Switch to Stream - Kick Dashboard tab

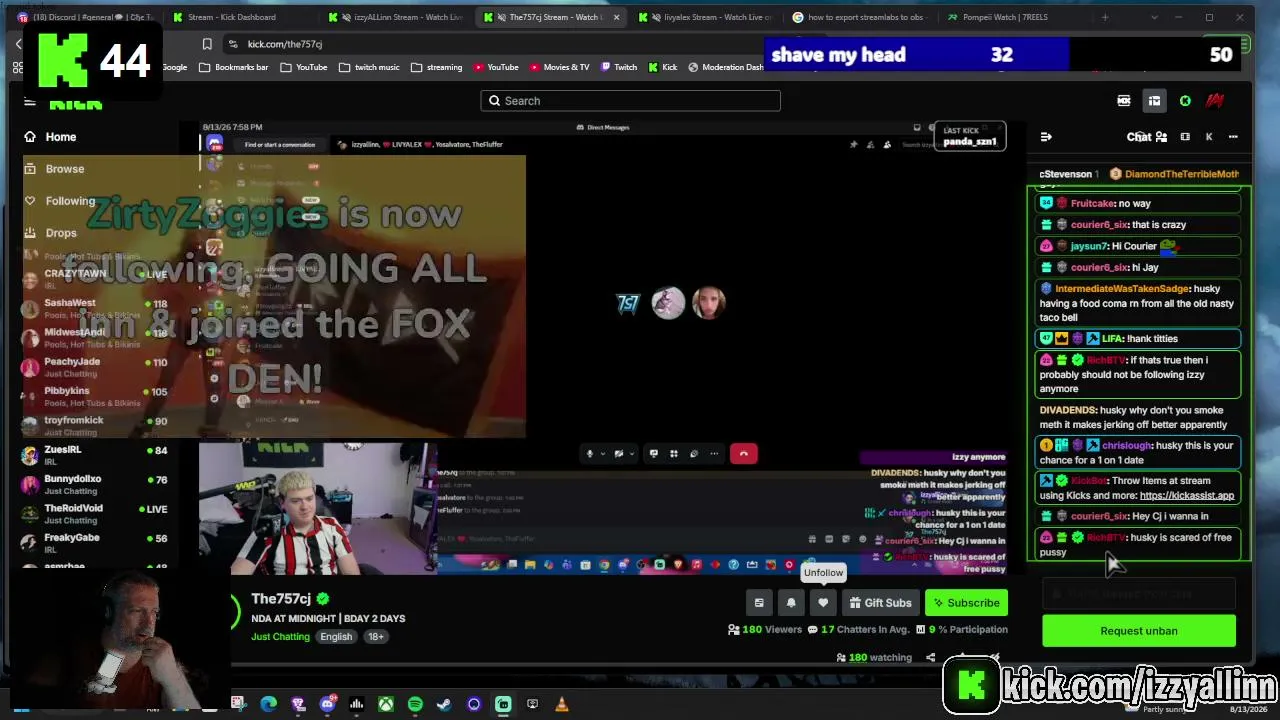[x=231, y=17]
